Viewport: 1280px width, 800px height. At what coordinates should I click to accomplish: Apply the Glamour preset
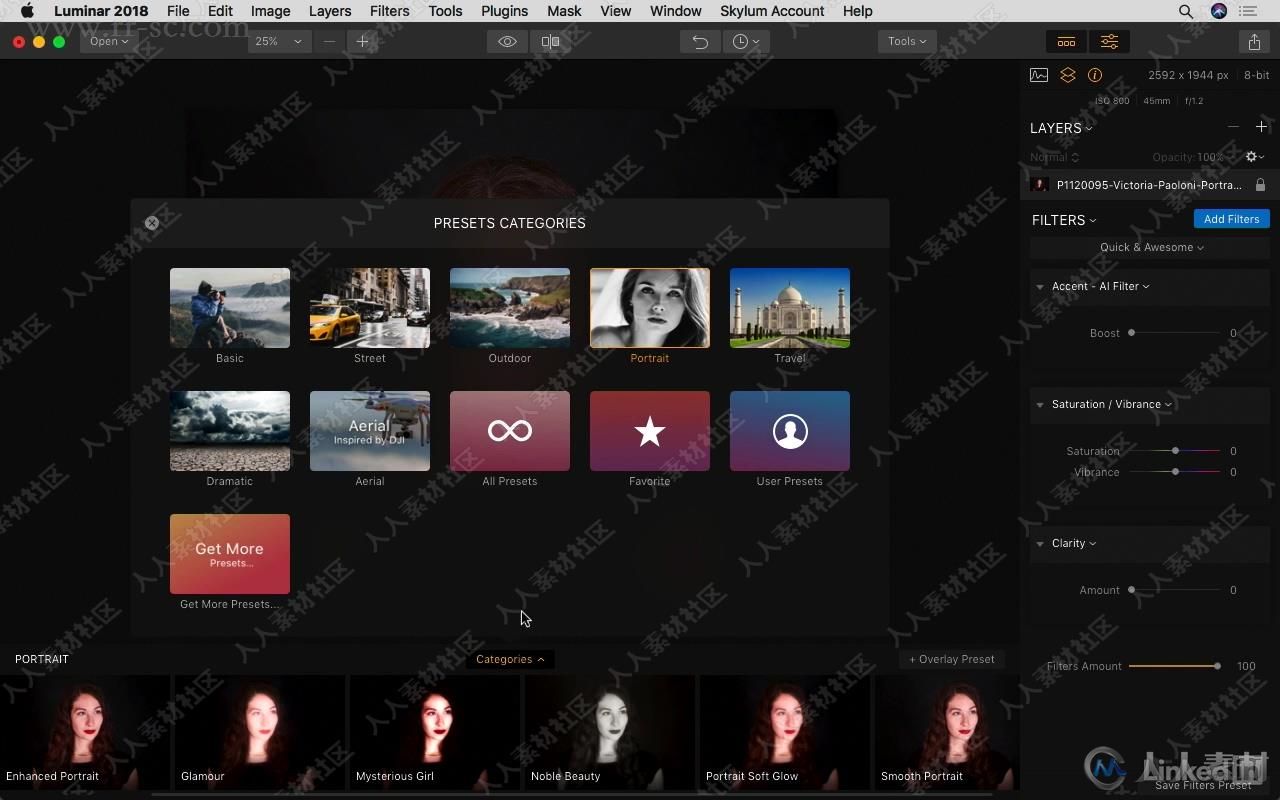click(x=260, y=732)
